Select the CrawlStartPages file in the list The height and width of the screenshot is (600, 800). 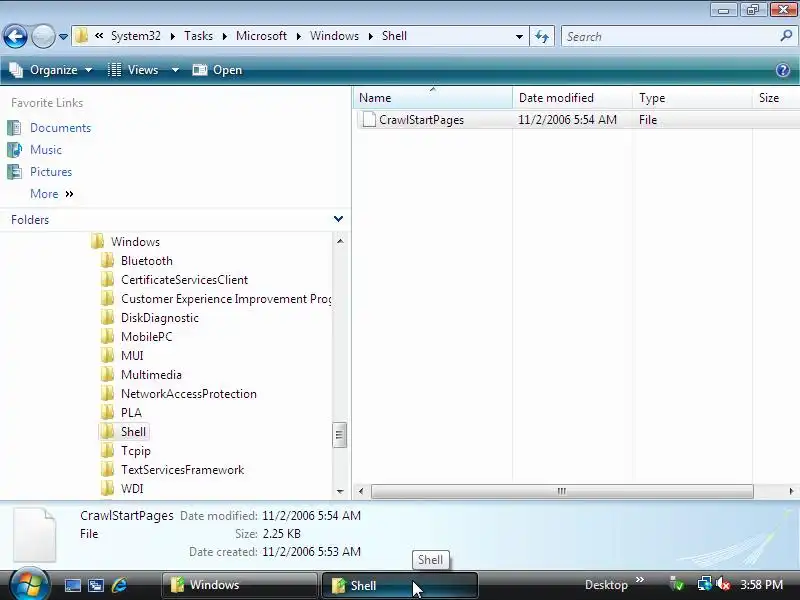421,120
